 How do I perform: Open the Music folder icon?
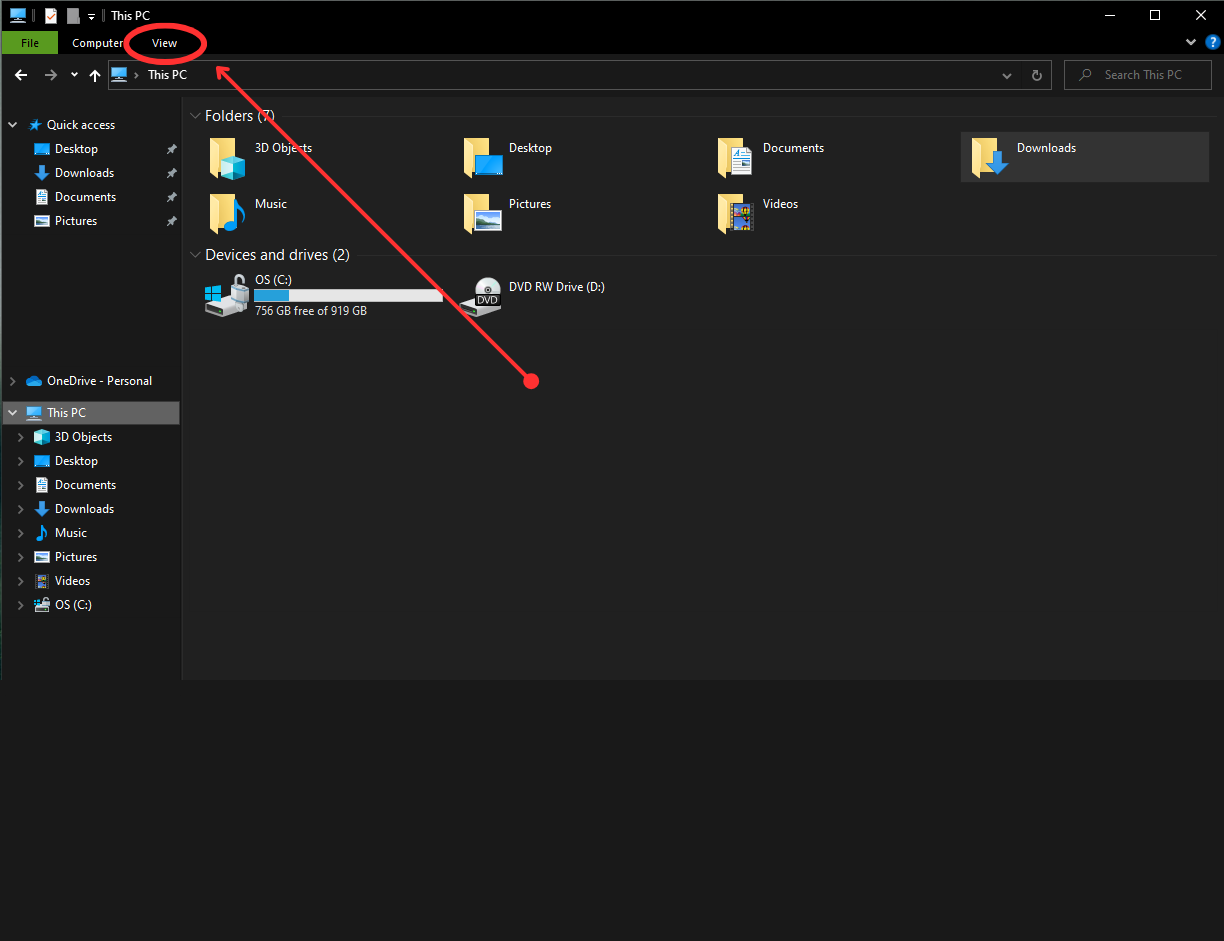pyautogui.click(x=227, y=214)
